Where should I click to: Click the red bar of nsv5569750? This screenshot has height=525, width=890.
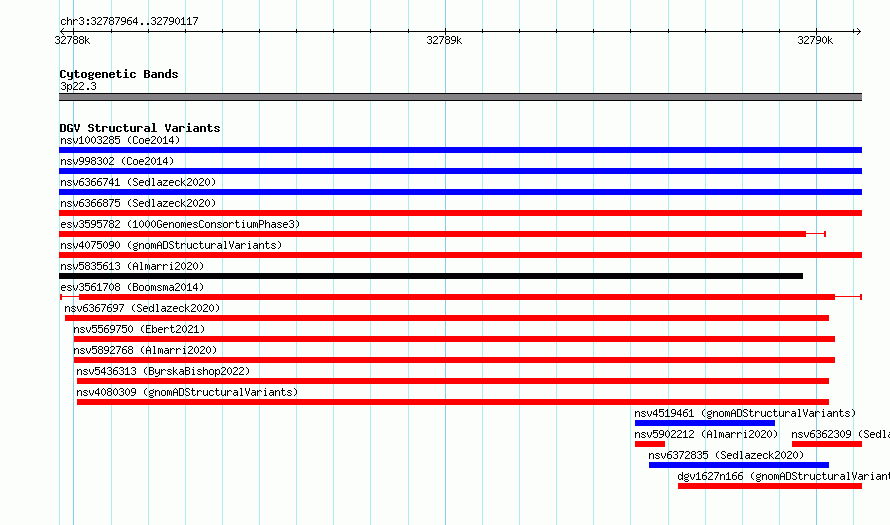(454, 339)
